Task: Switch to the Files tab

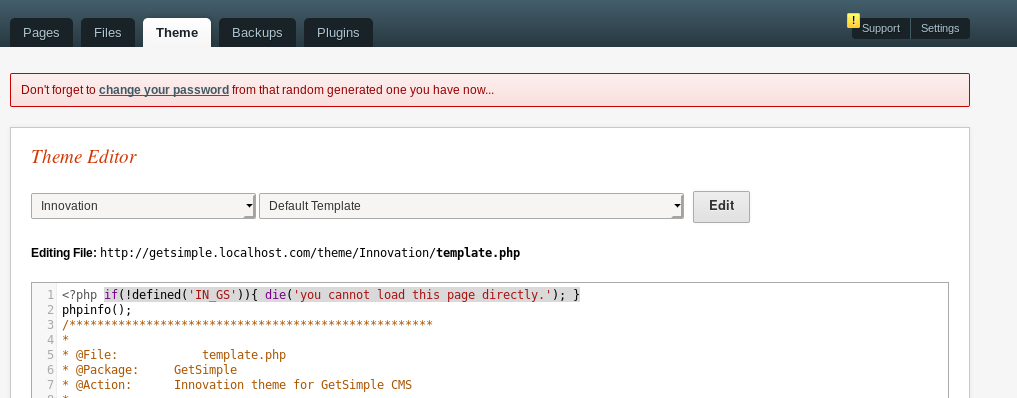Action: [108, 32]
